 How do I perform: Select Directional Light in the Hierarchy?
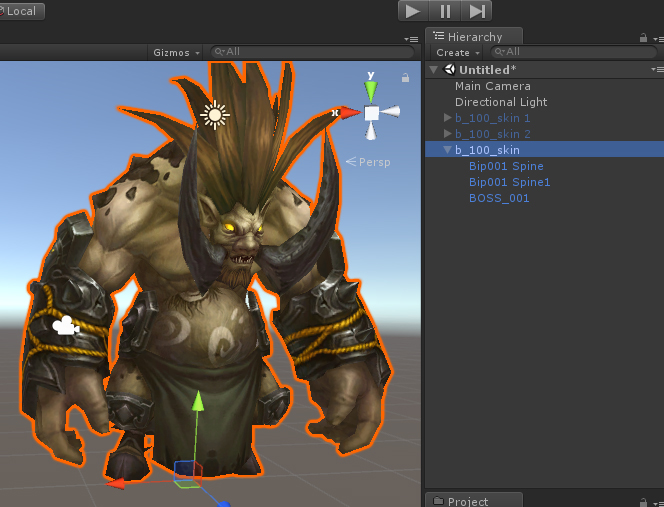coord(501,102)
